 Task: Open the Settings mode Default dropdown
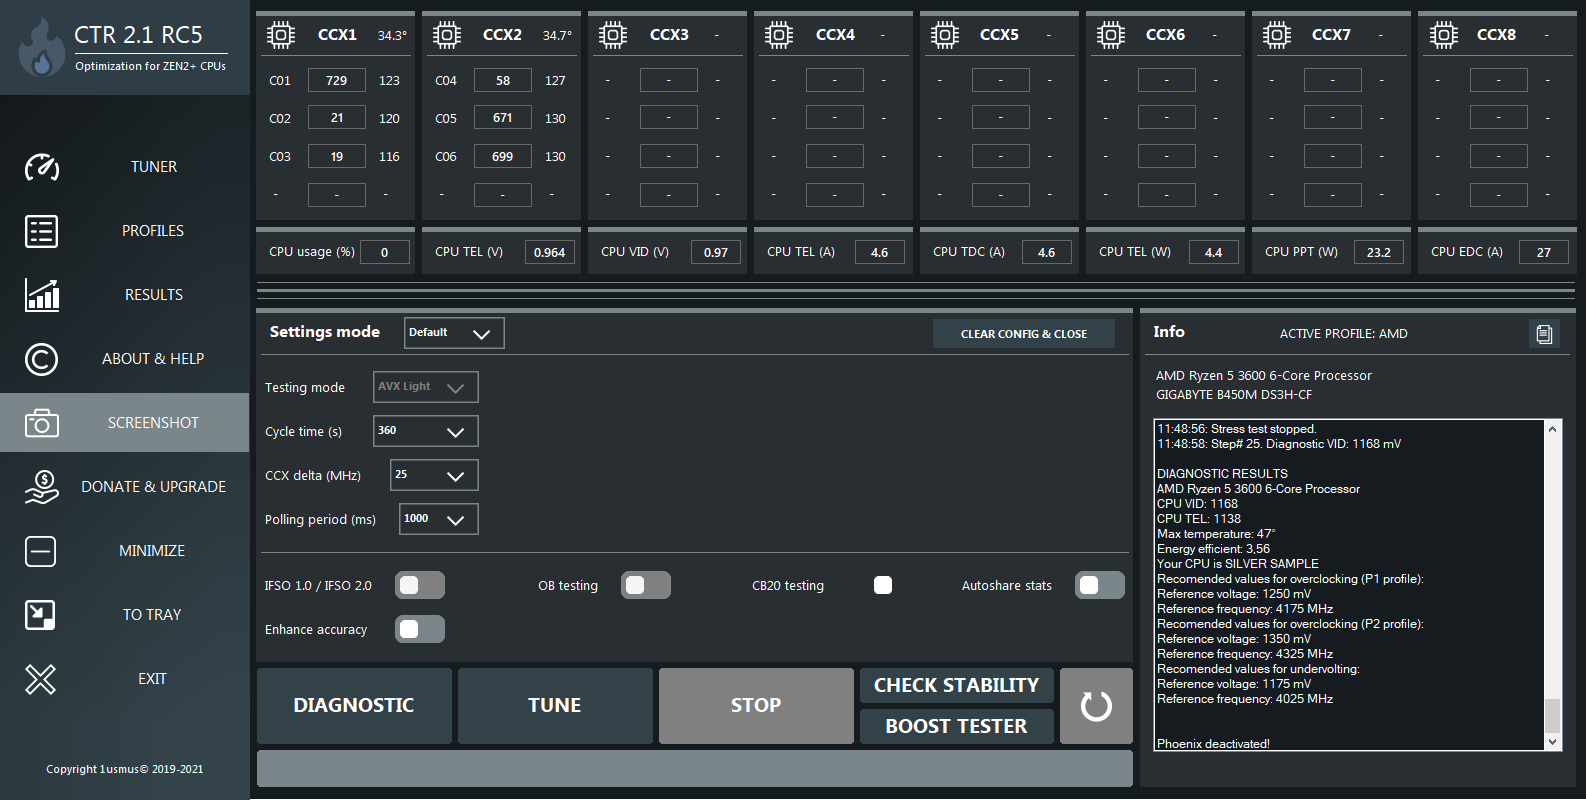click(454, 333)
